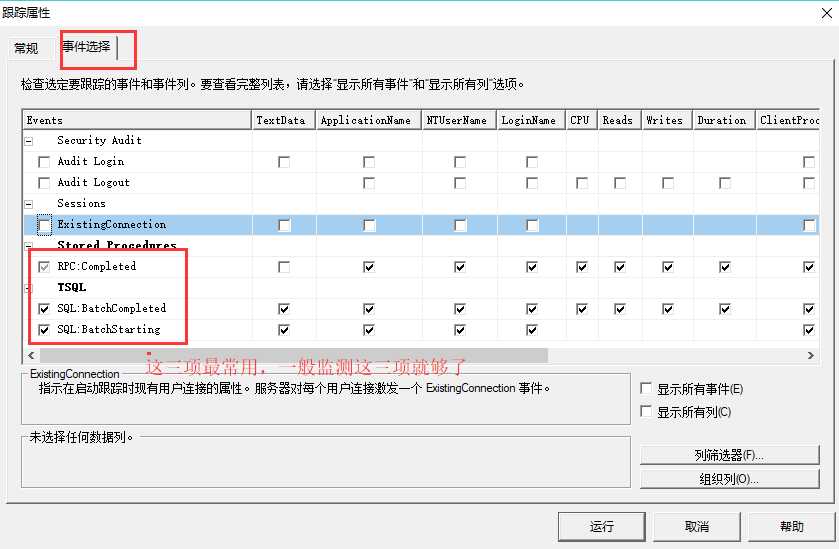Enable 显示所有列 checkbox
The image size is (839, 549).
pos(646,411)
